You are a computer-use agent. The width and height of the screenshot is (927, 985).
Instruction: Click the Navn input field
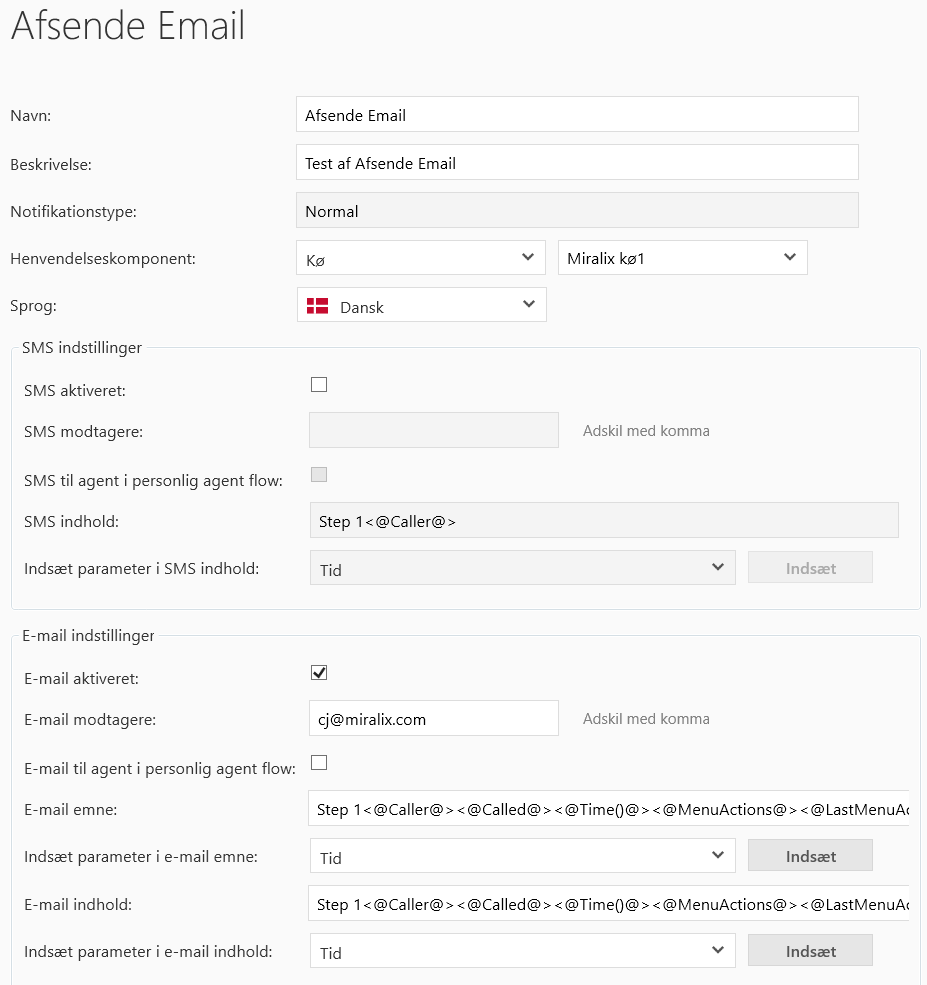(x=577, y=114)
